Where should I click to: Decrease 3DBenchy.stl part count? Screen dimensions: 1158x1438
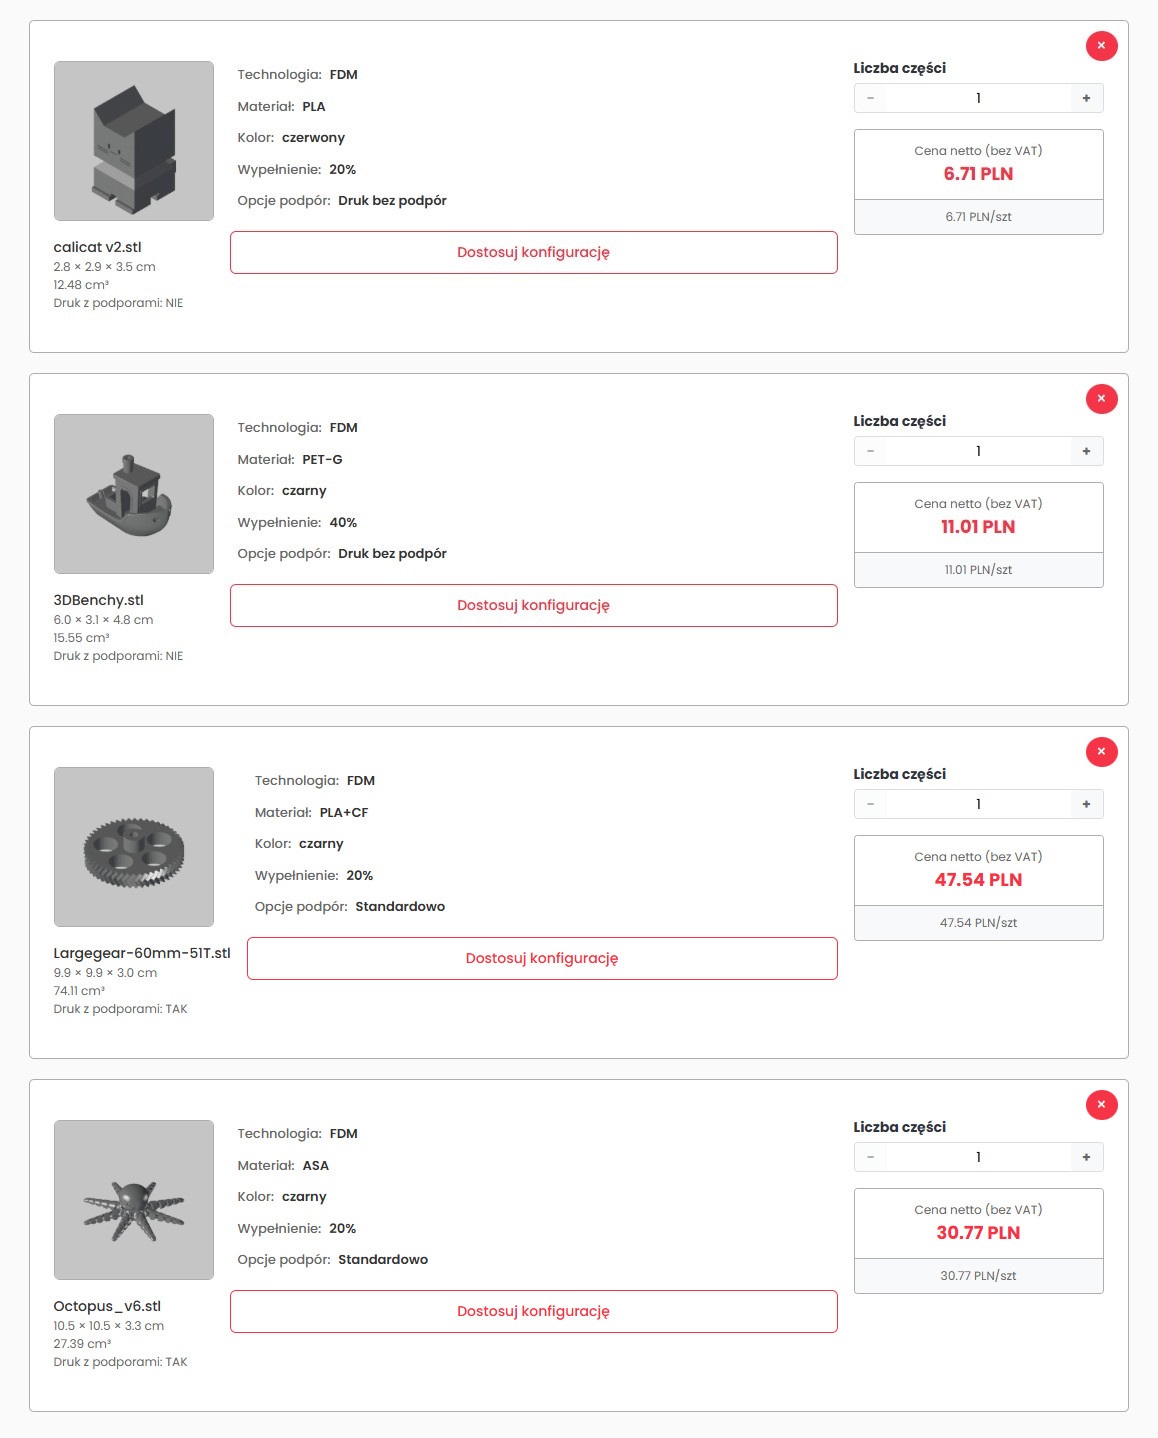[x=871, y=451]
